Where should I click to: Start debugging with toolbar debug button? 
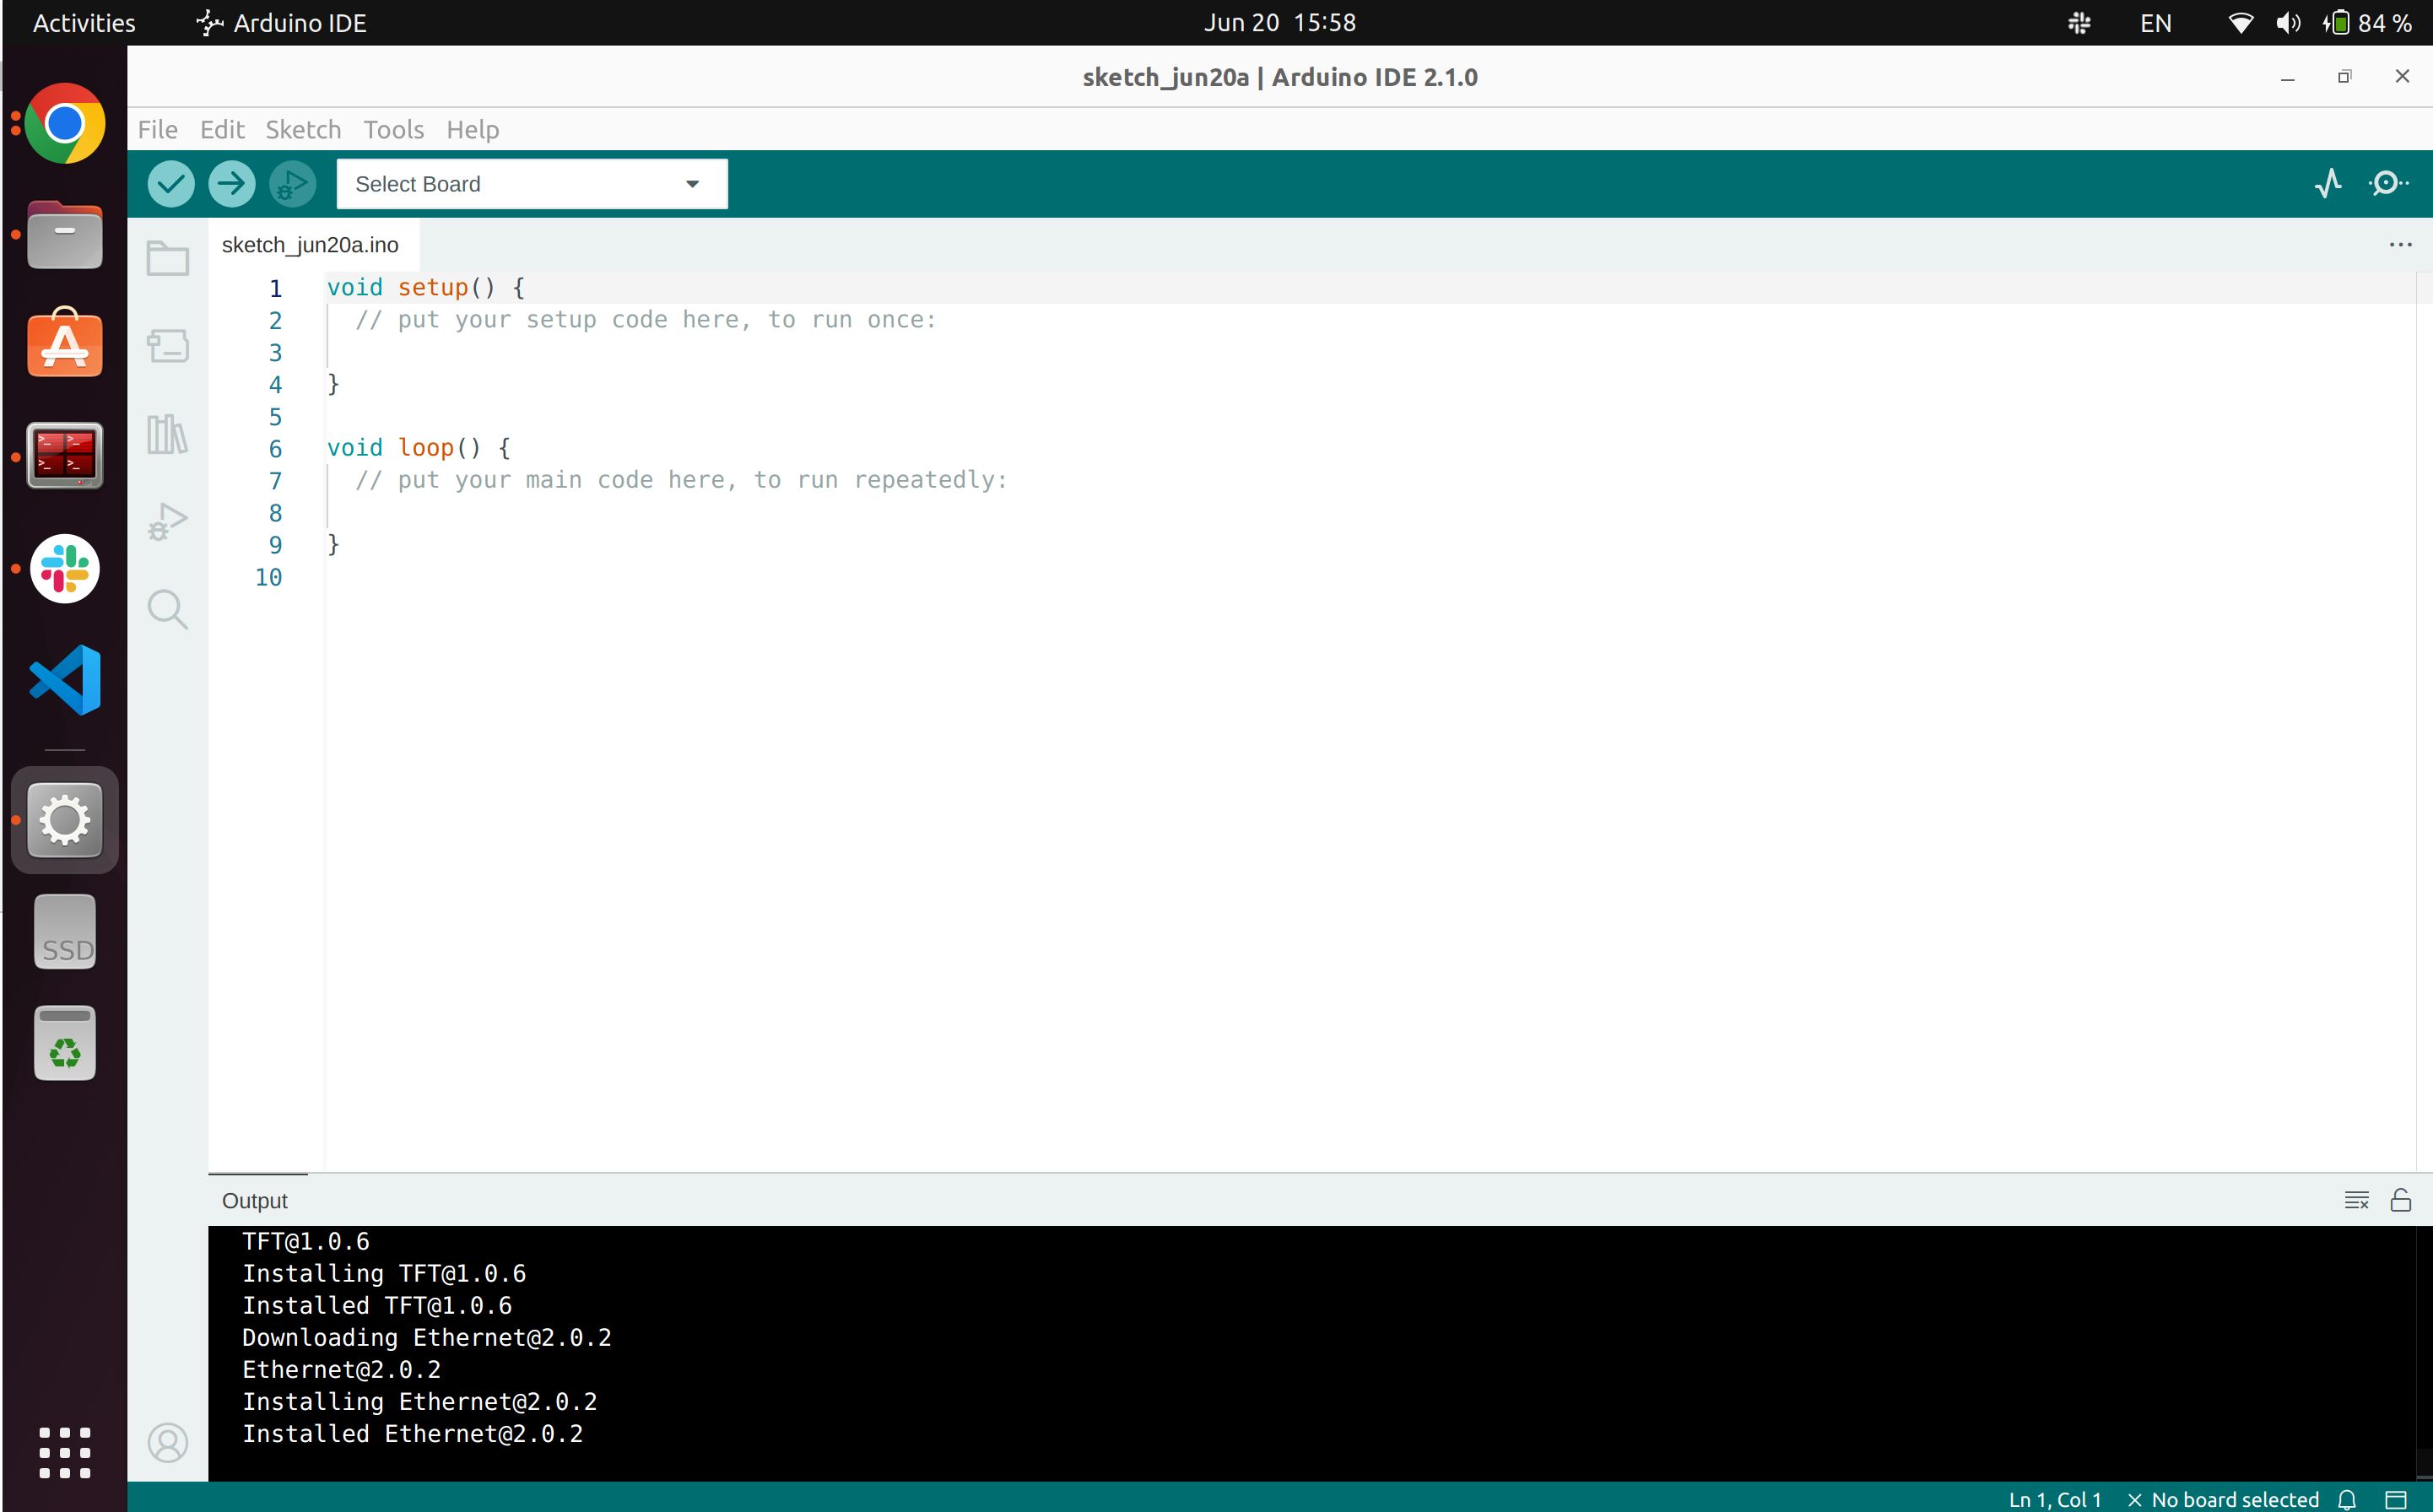click(292, 184)
